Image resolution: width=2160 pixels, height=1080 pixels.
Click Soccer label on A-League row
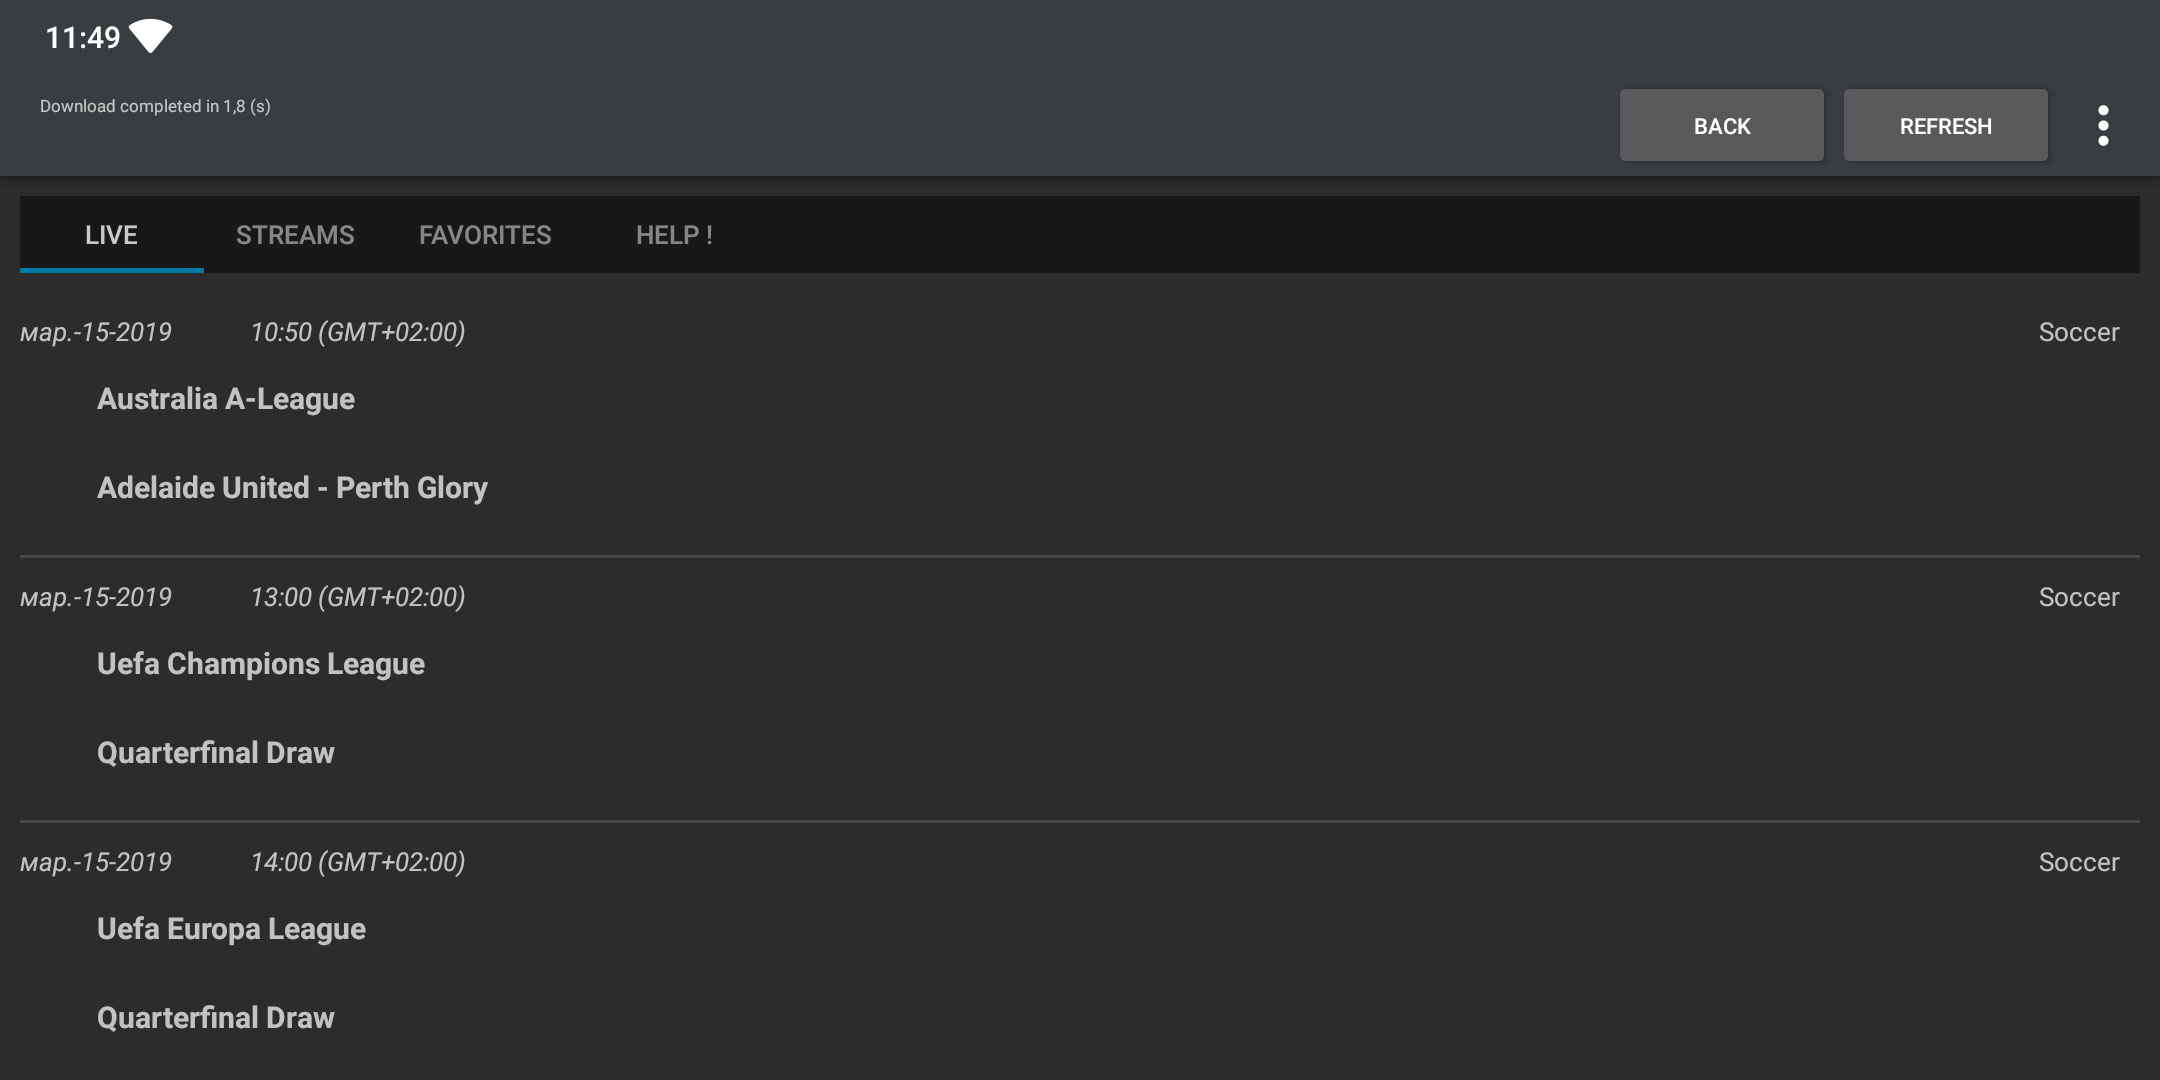click(2079, 332)
